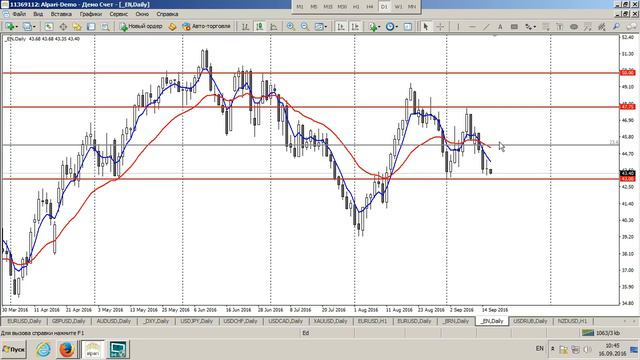Open the Вставка menu
The height and width of the screenshot is (360, 640).
61,14
